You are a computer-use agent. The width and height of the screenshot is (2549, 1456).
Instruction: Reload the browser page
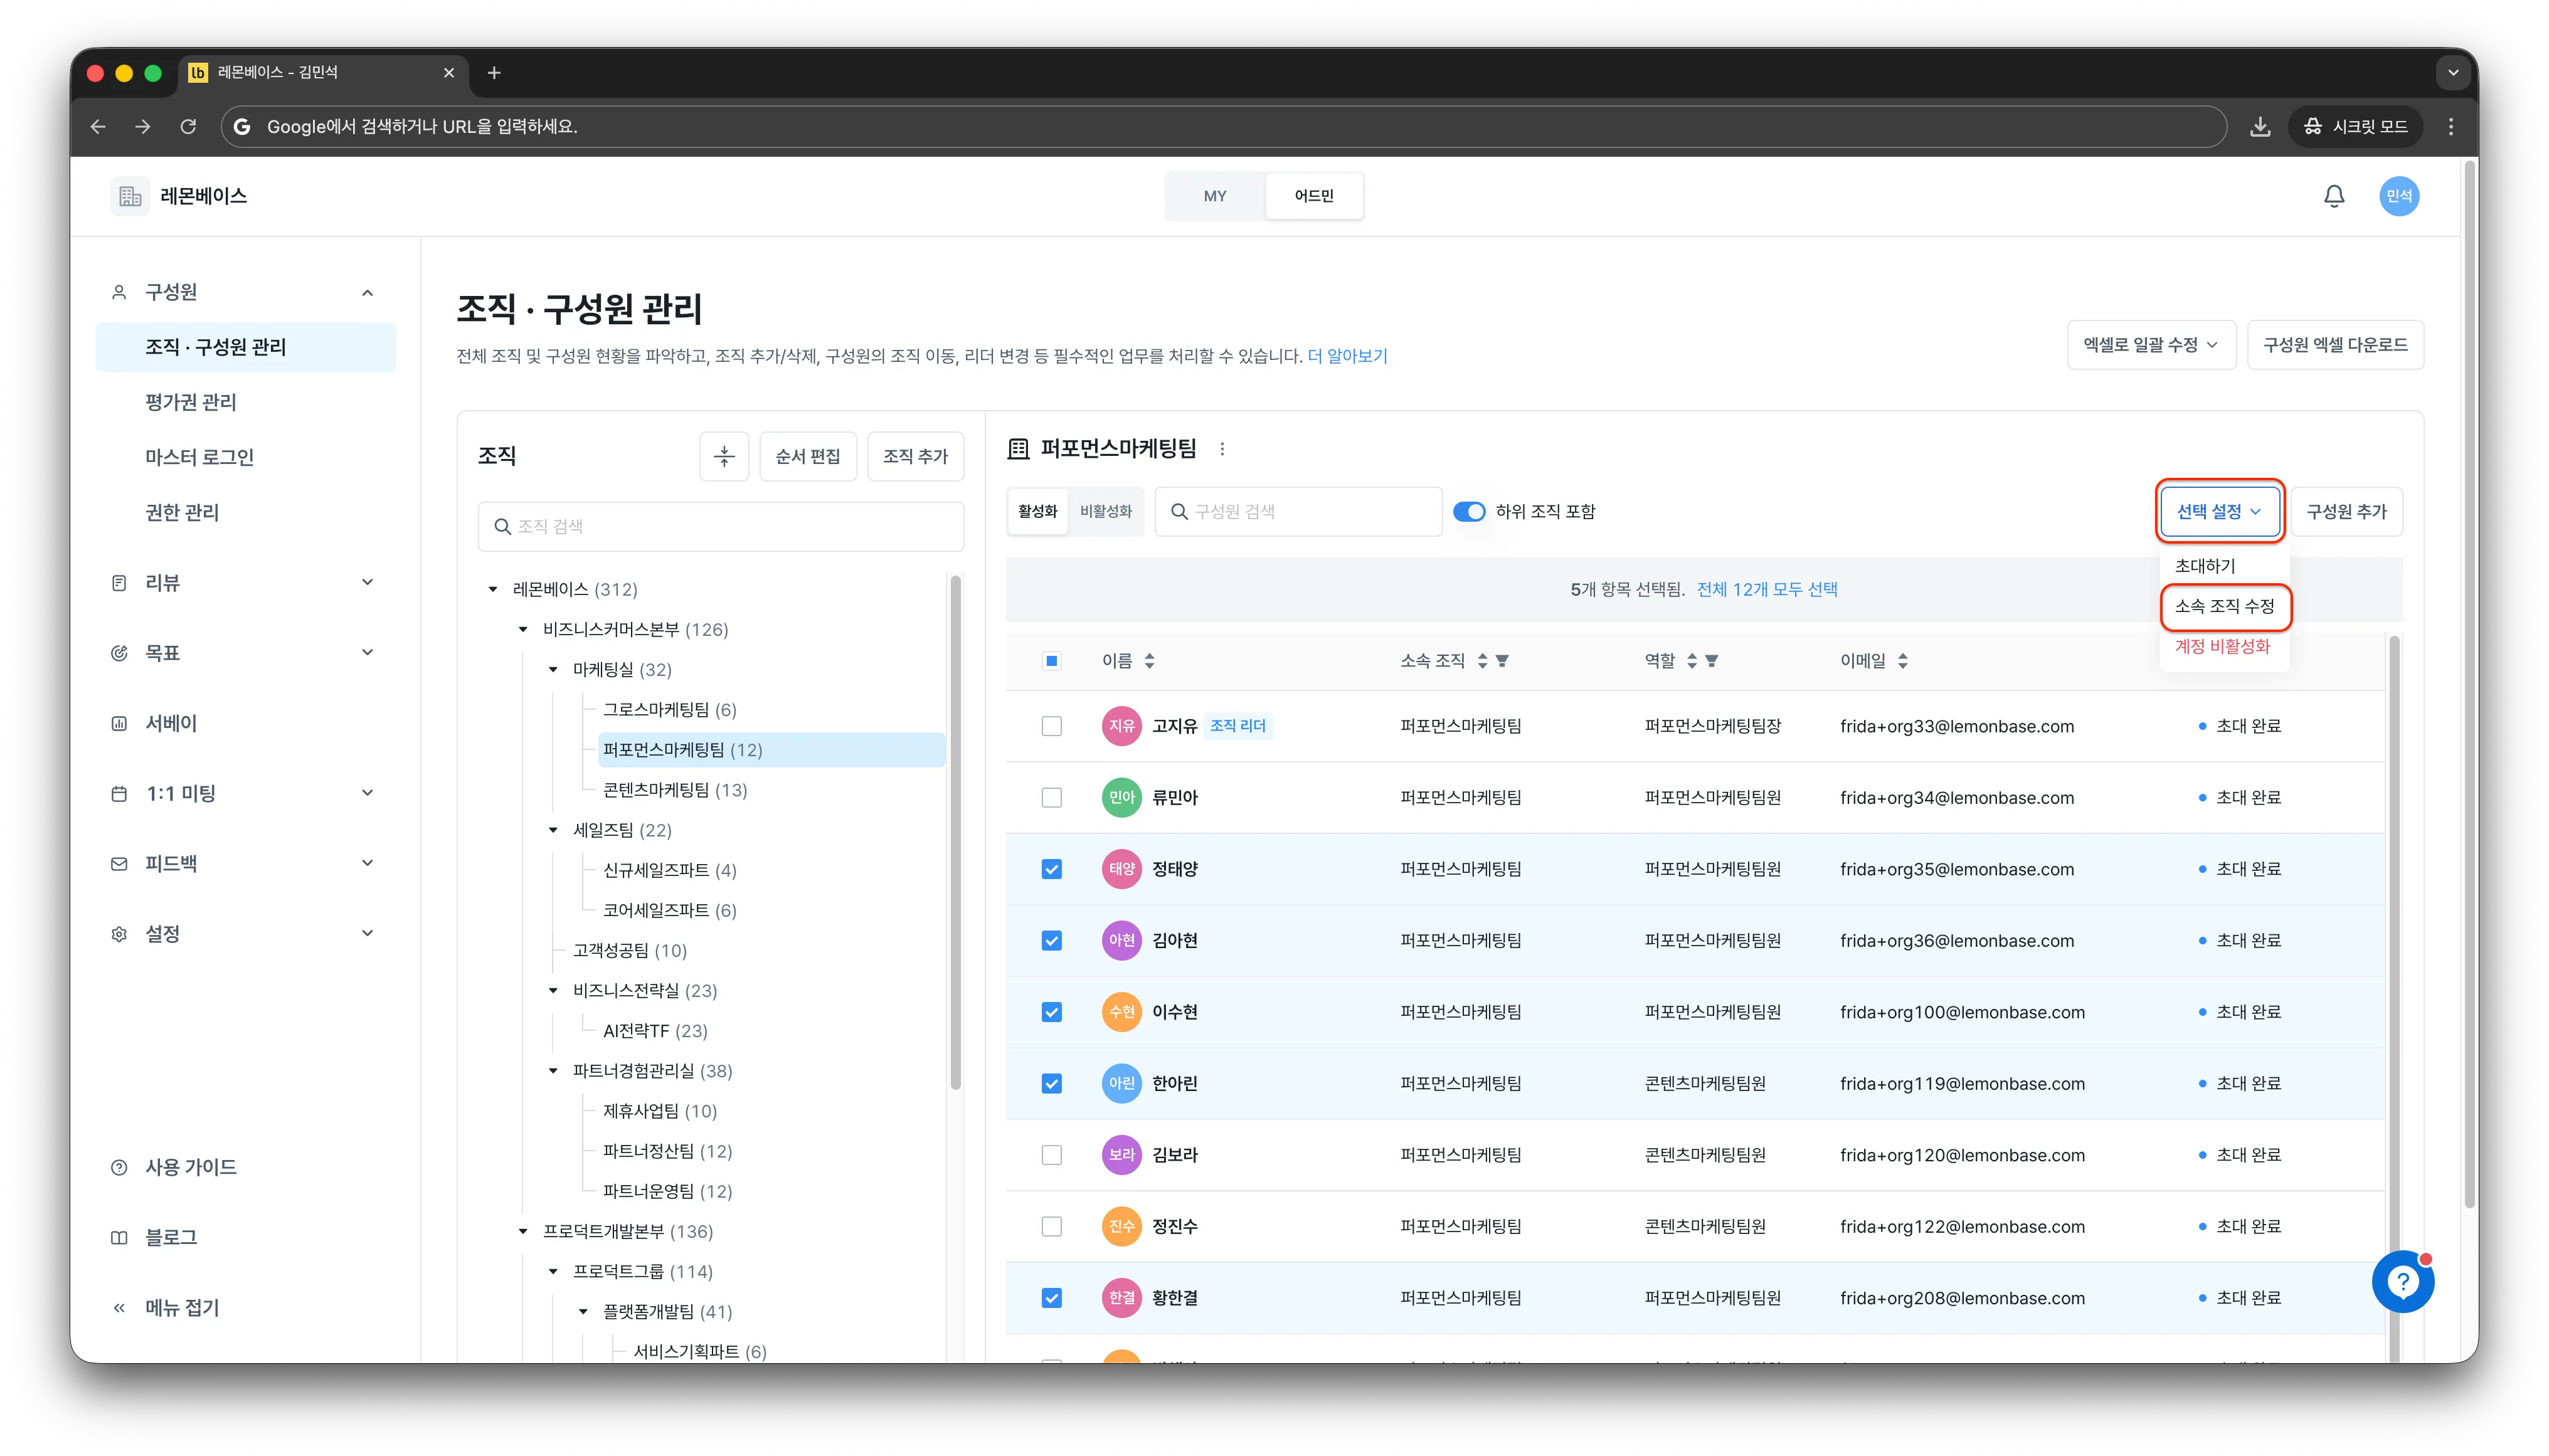[x=188, y=126]
